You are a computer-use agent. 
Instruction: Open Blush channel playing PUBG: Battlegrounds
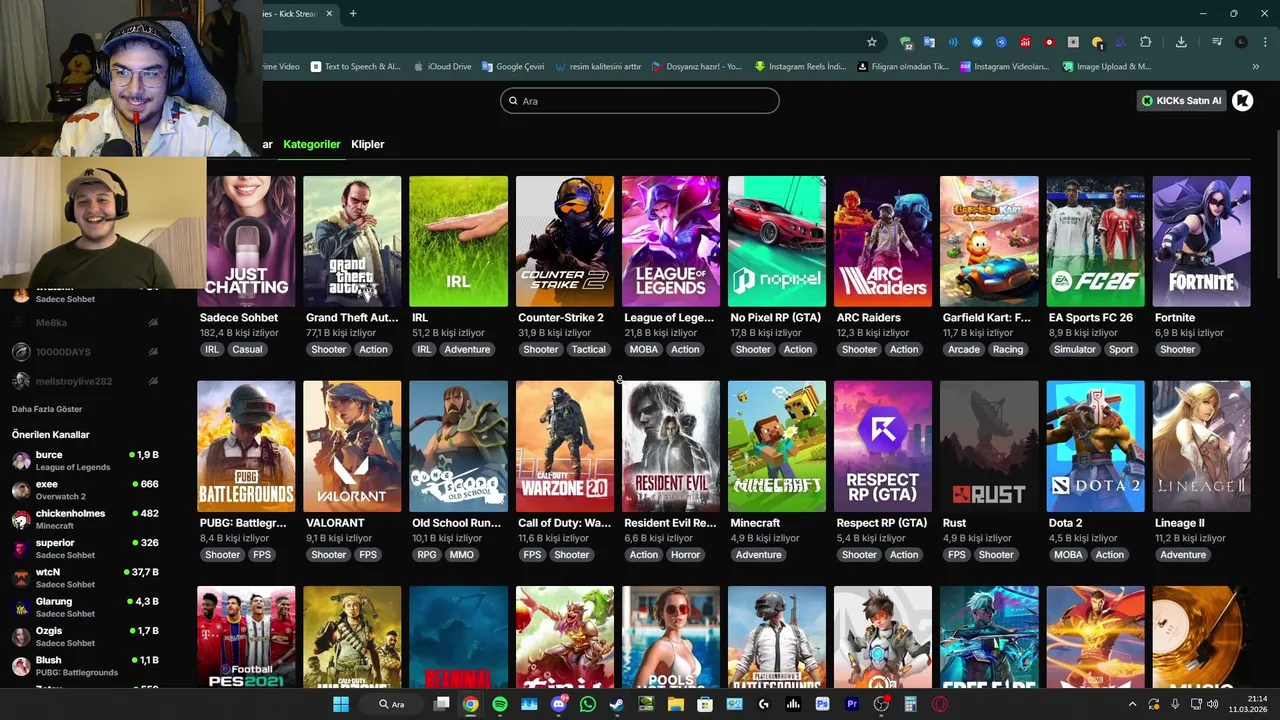85,666
